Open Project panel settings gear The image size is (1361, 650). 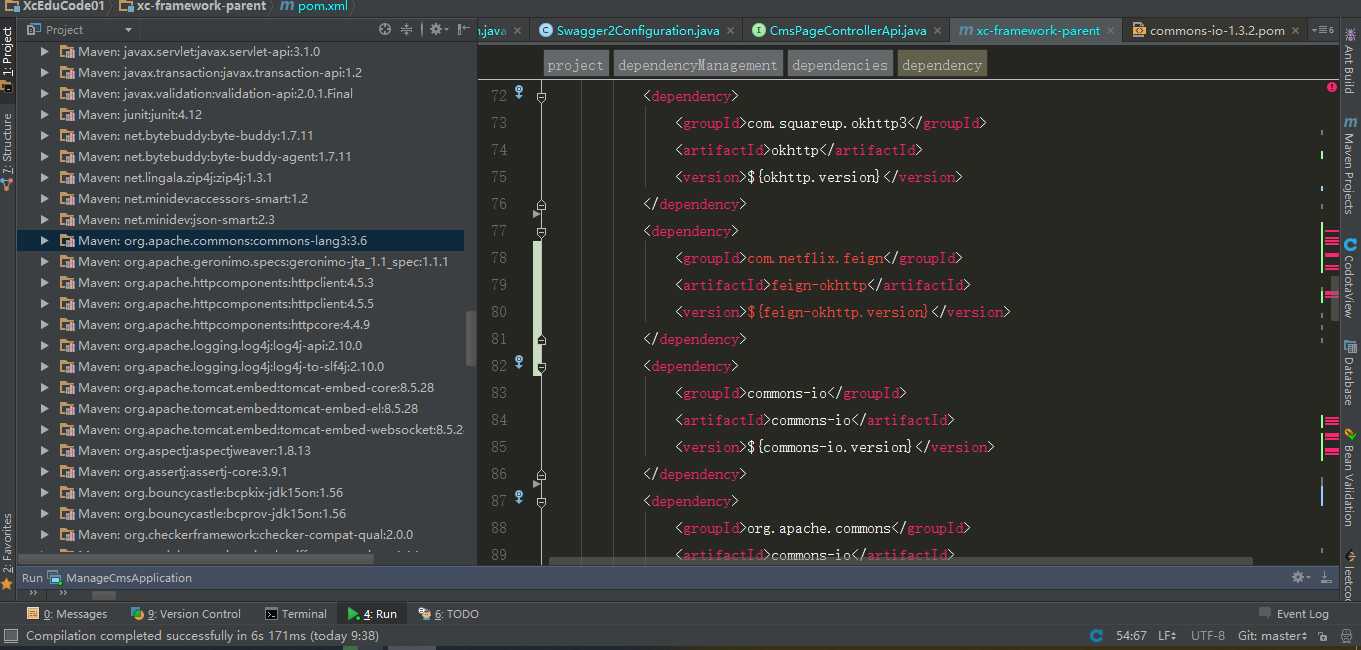tap(436, 30)
